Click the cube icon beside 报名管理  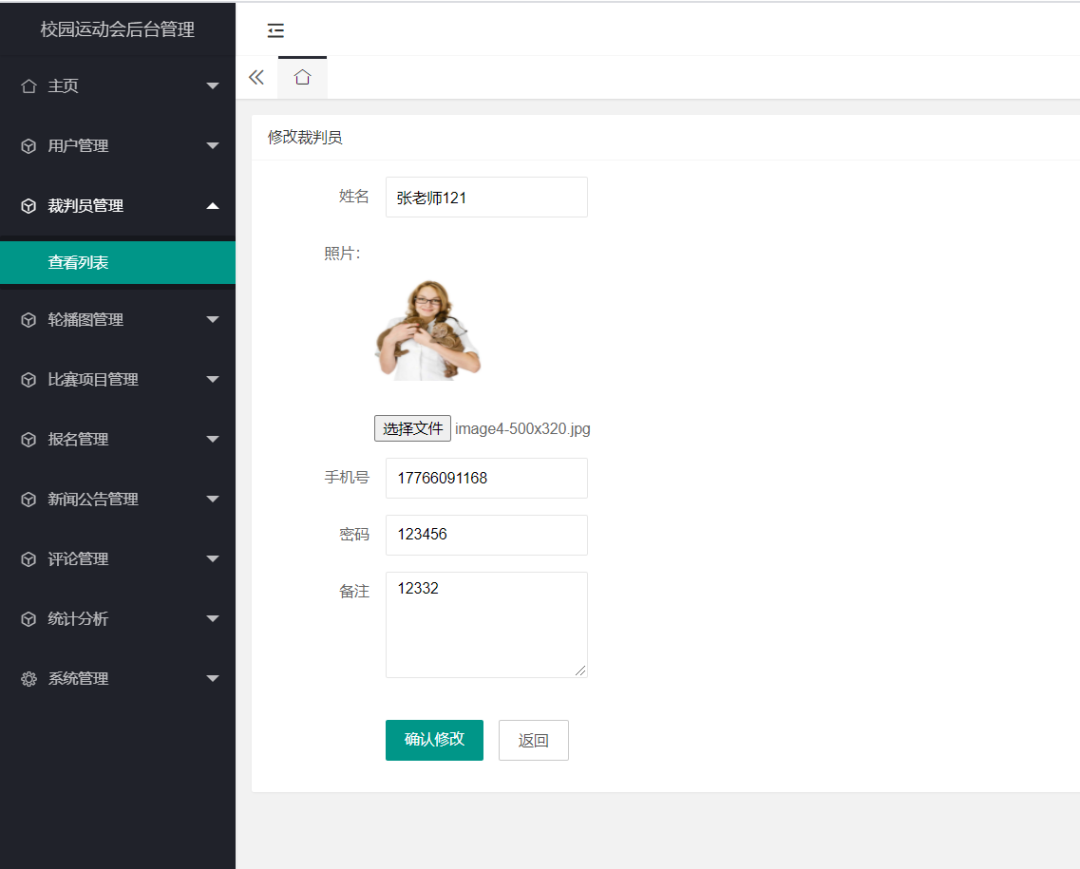[x=28, y=440]
